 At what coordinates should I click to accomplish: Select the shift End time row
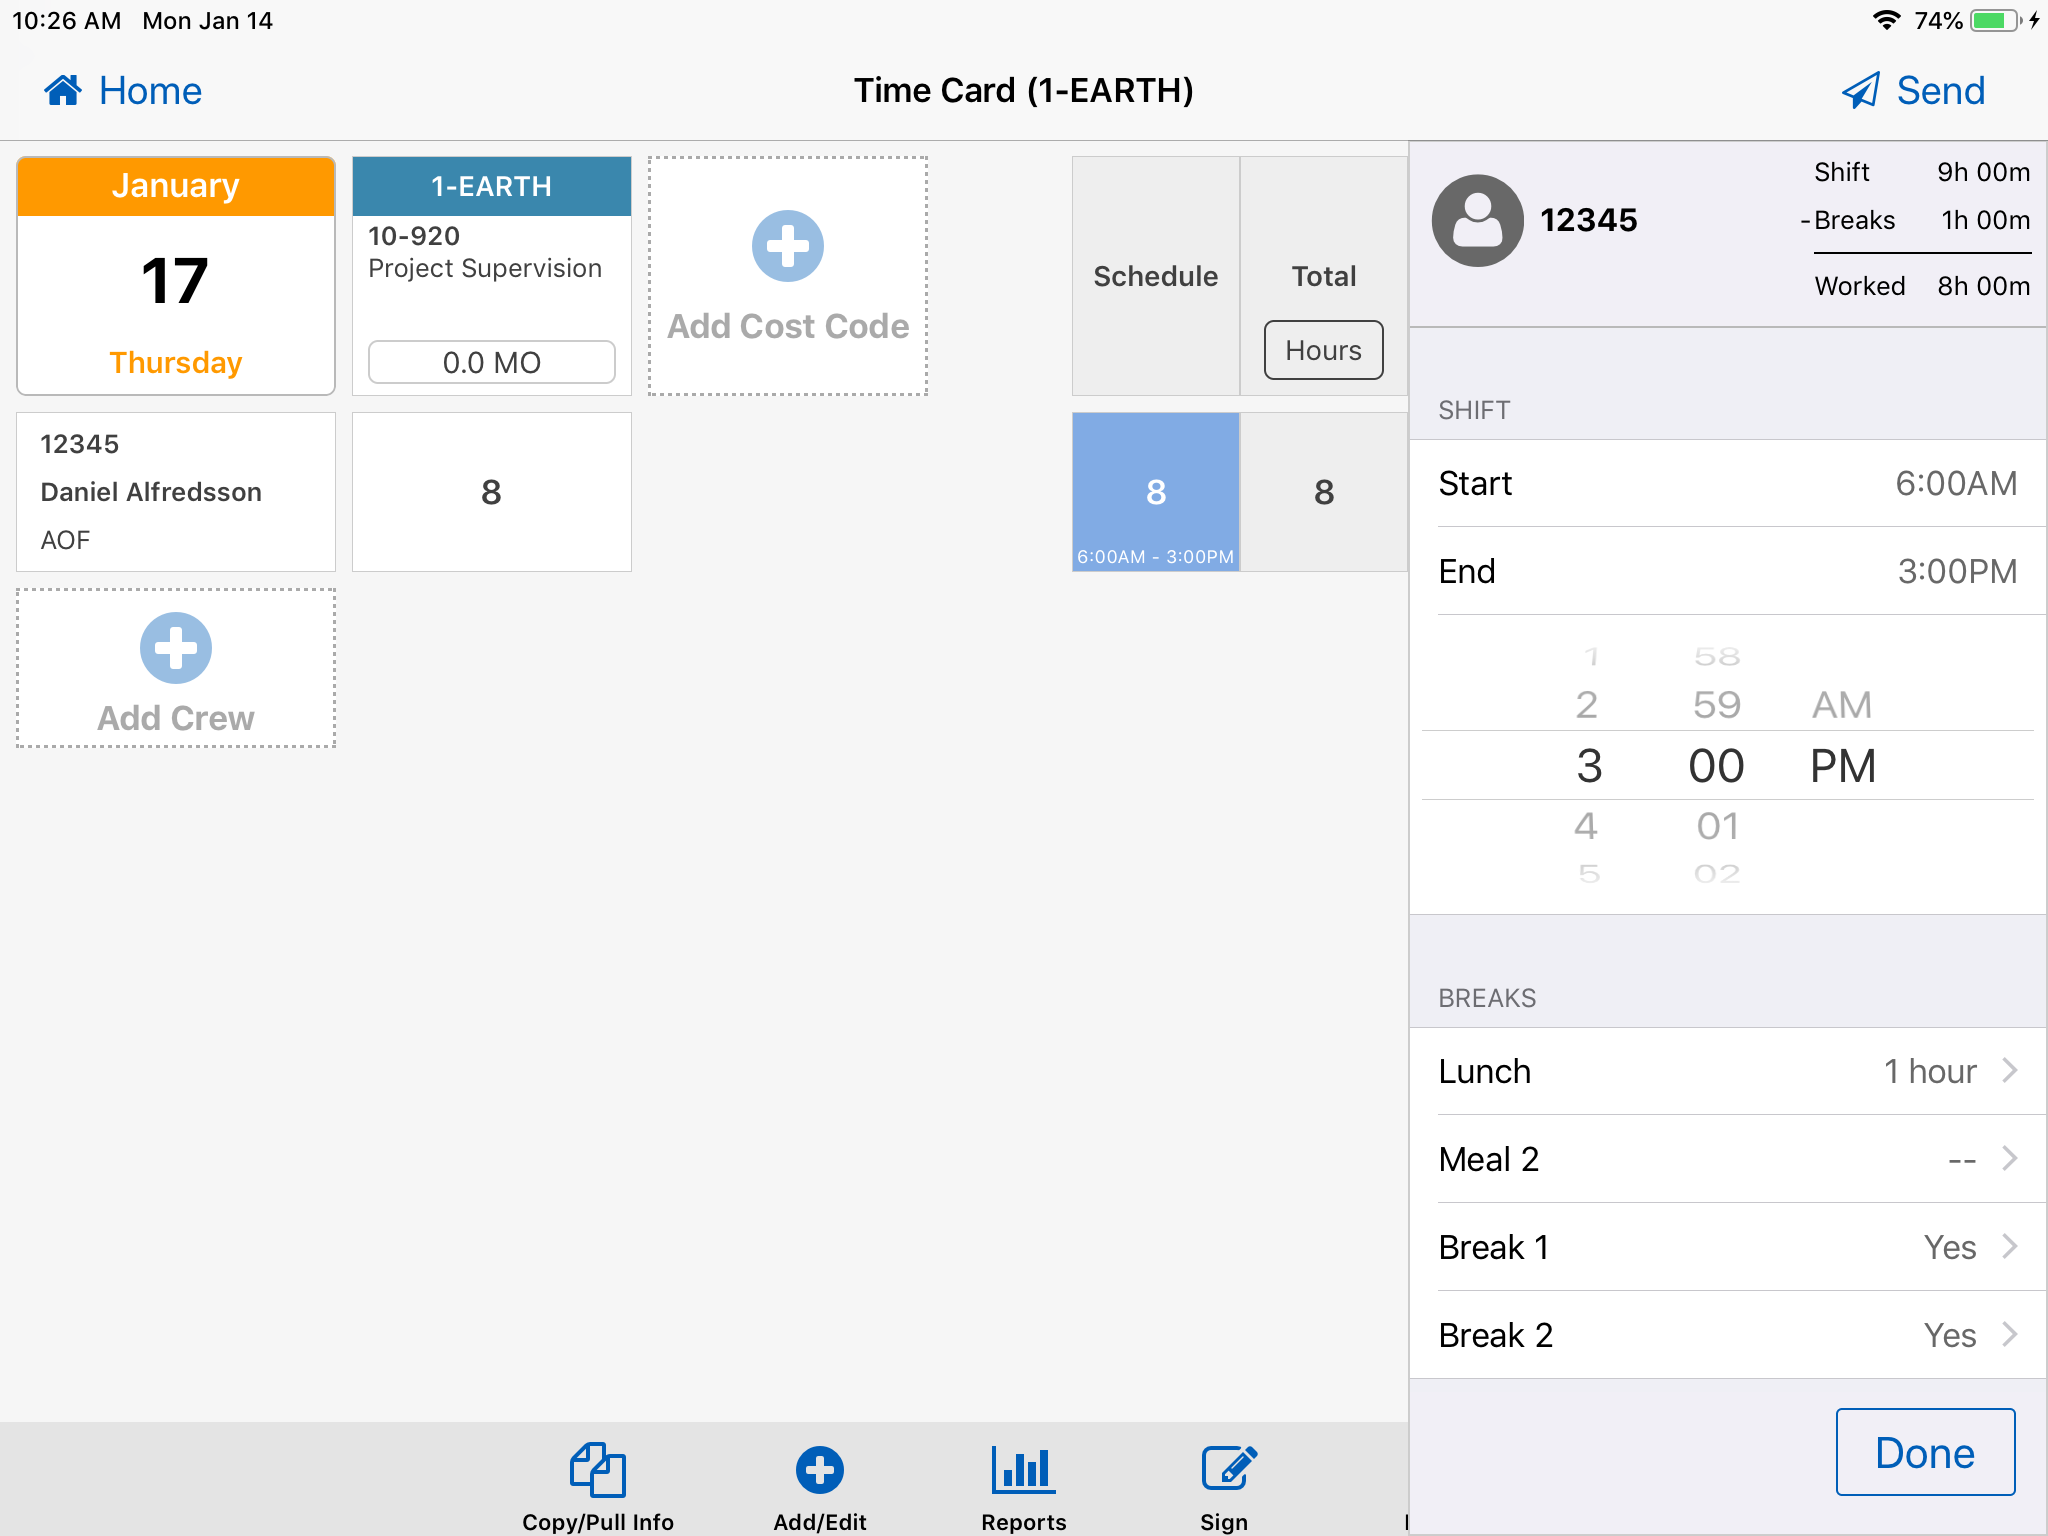[x=1727, y=572]
